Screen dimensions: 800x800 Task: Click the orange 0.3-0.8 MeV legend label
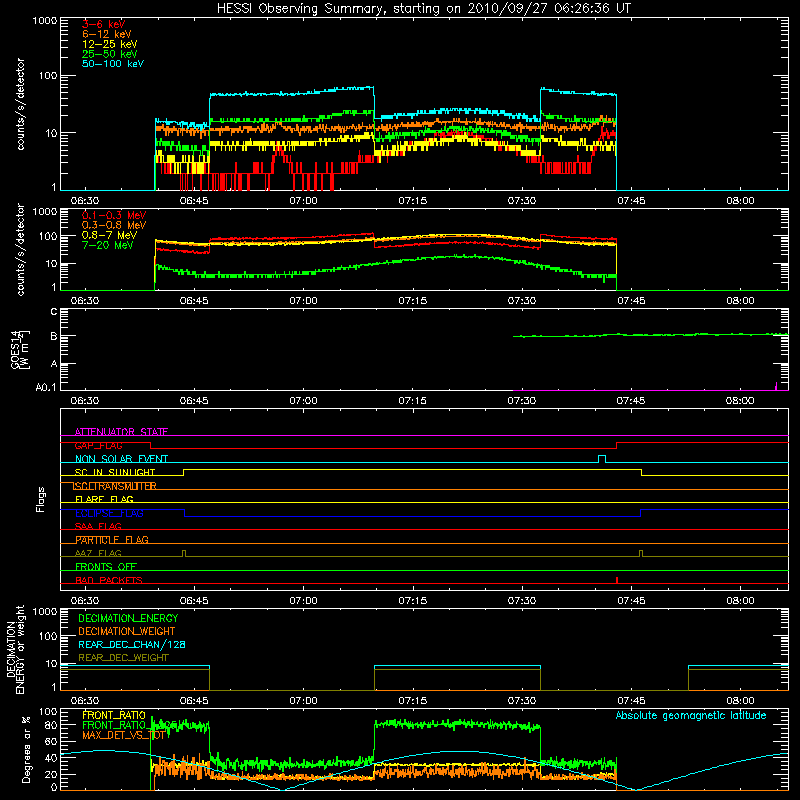click(114, 225)
